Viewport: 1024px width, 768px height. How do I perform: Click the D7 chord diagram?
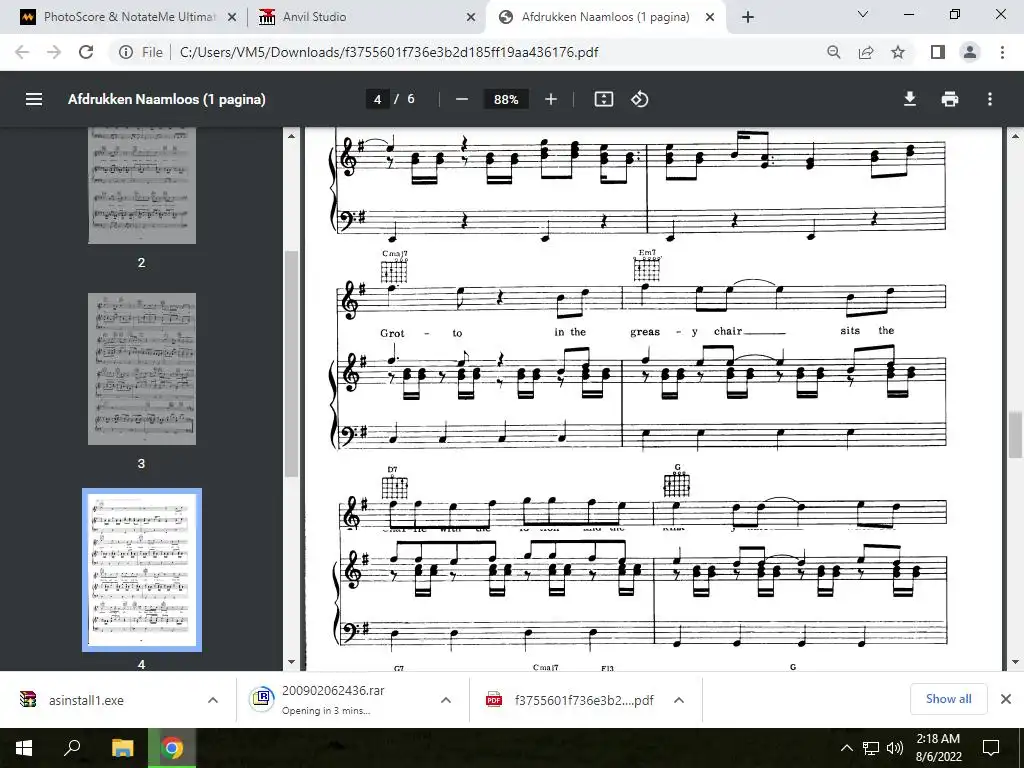(x=394, y=487)
